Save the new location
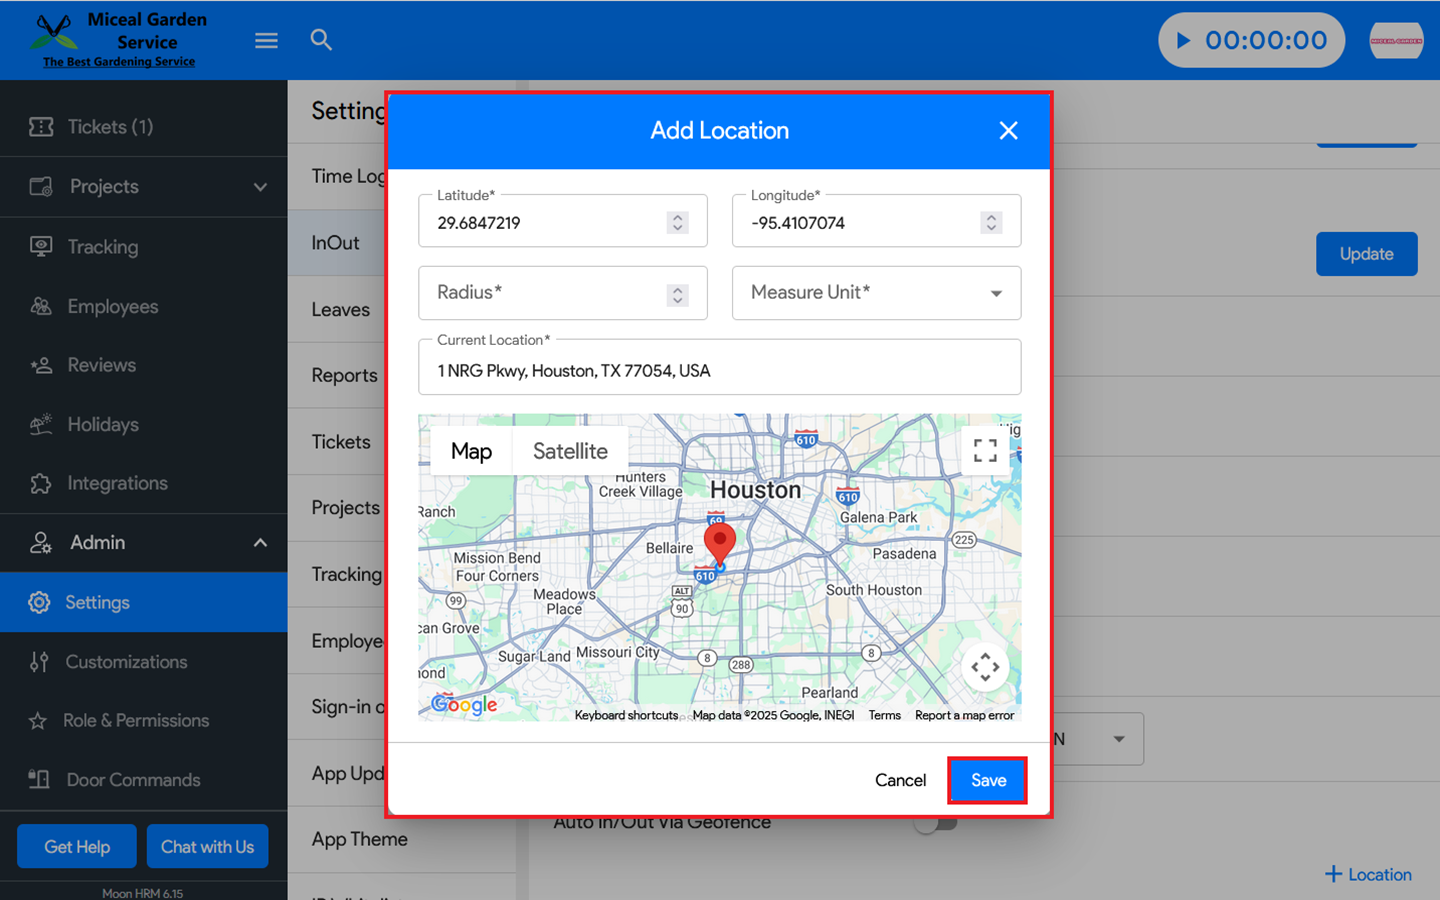This screenshot has height=900, width=1440. tap(988, 781)
